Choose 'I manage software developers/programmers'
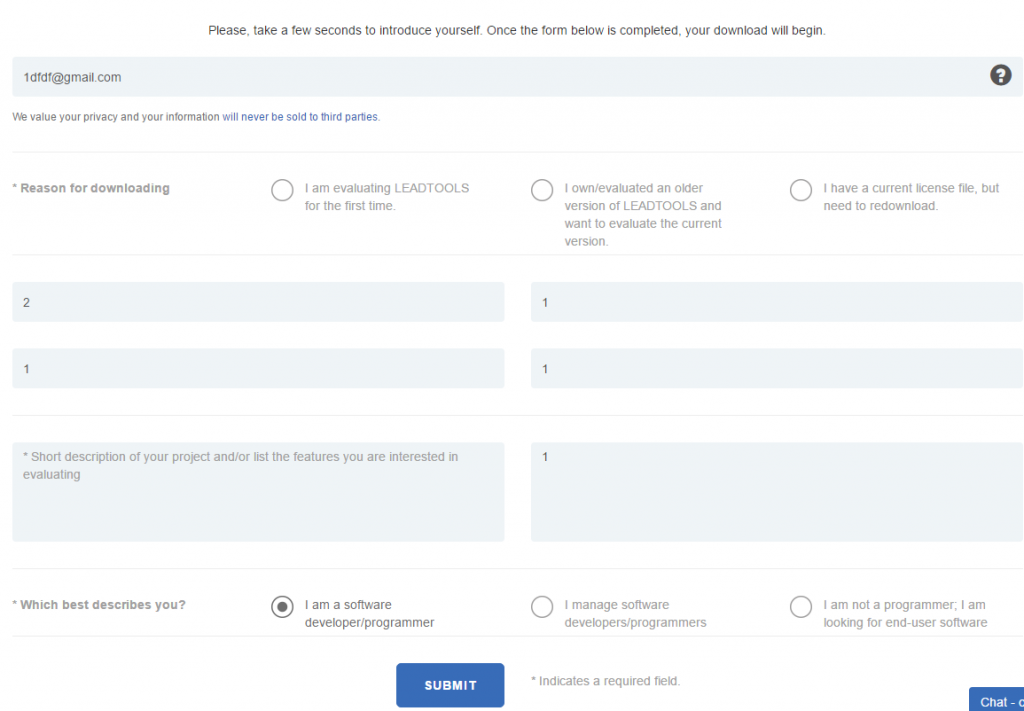 tap(542, 607)
